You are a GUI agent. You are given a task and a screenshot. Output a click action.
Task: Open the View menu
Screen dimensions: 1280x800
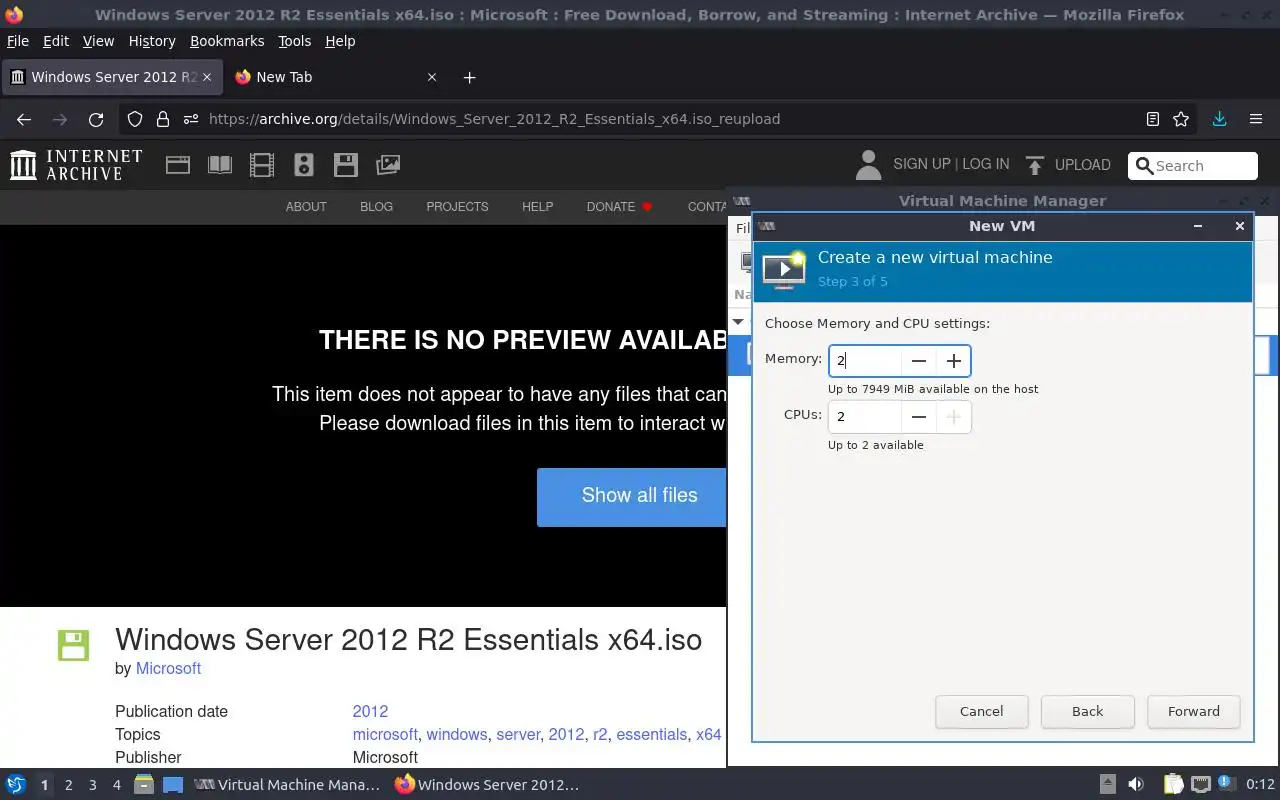coord(98,41)
